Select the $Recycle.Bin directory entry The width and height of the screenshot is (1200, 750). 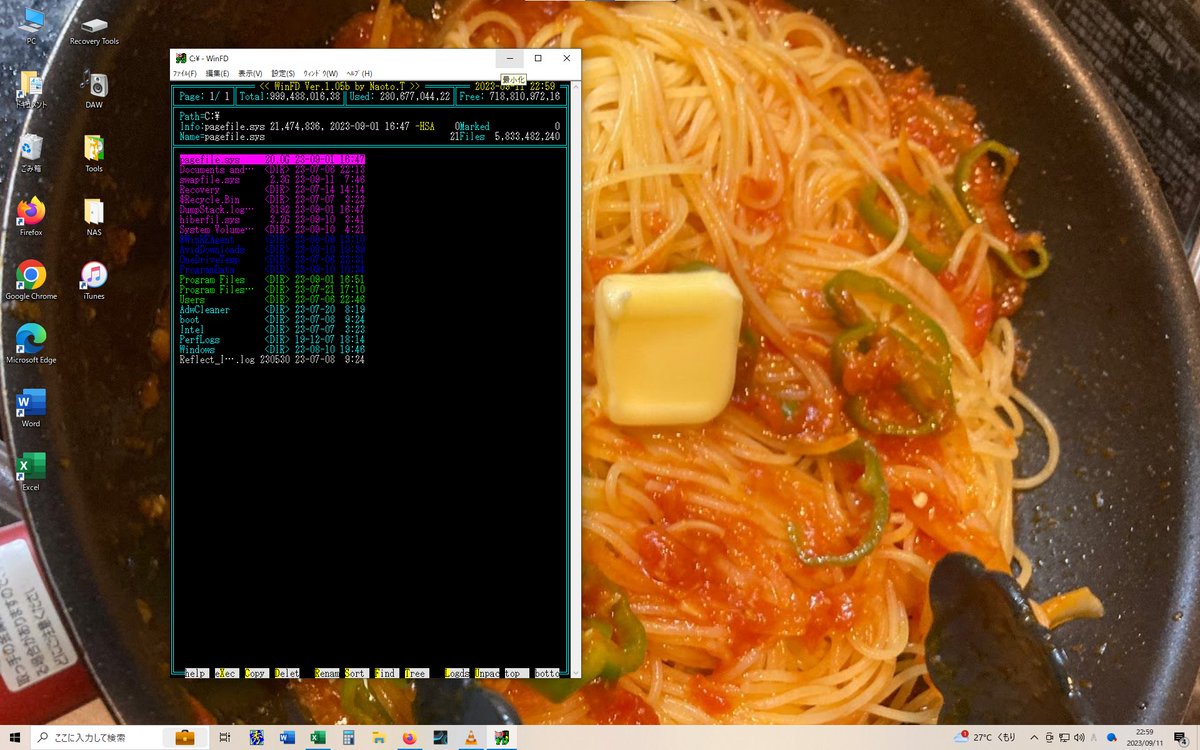tap(272, 200)
